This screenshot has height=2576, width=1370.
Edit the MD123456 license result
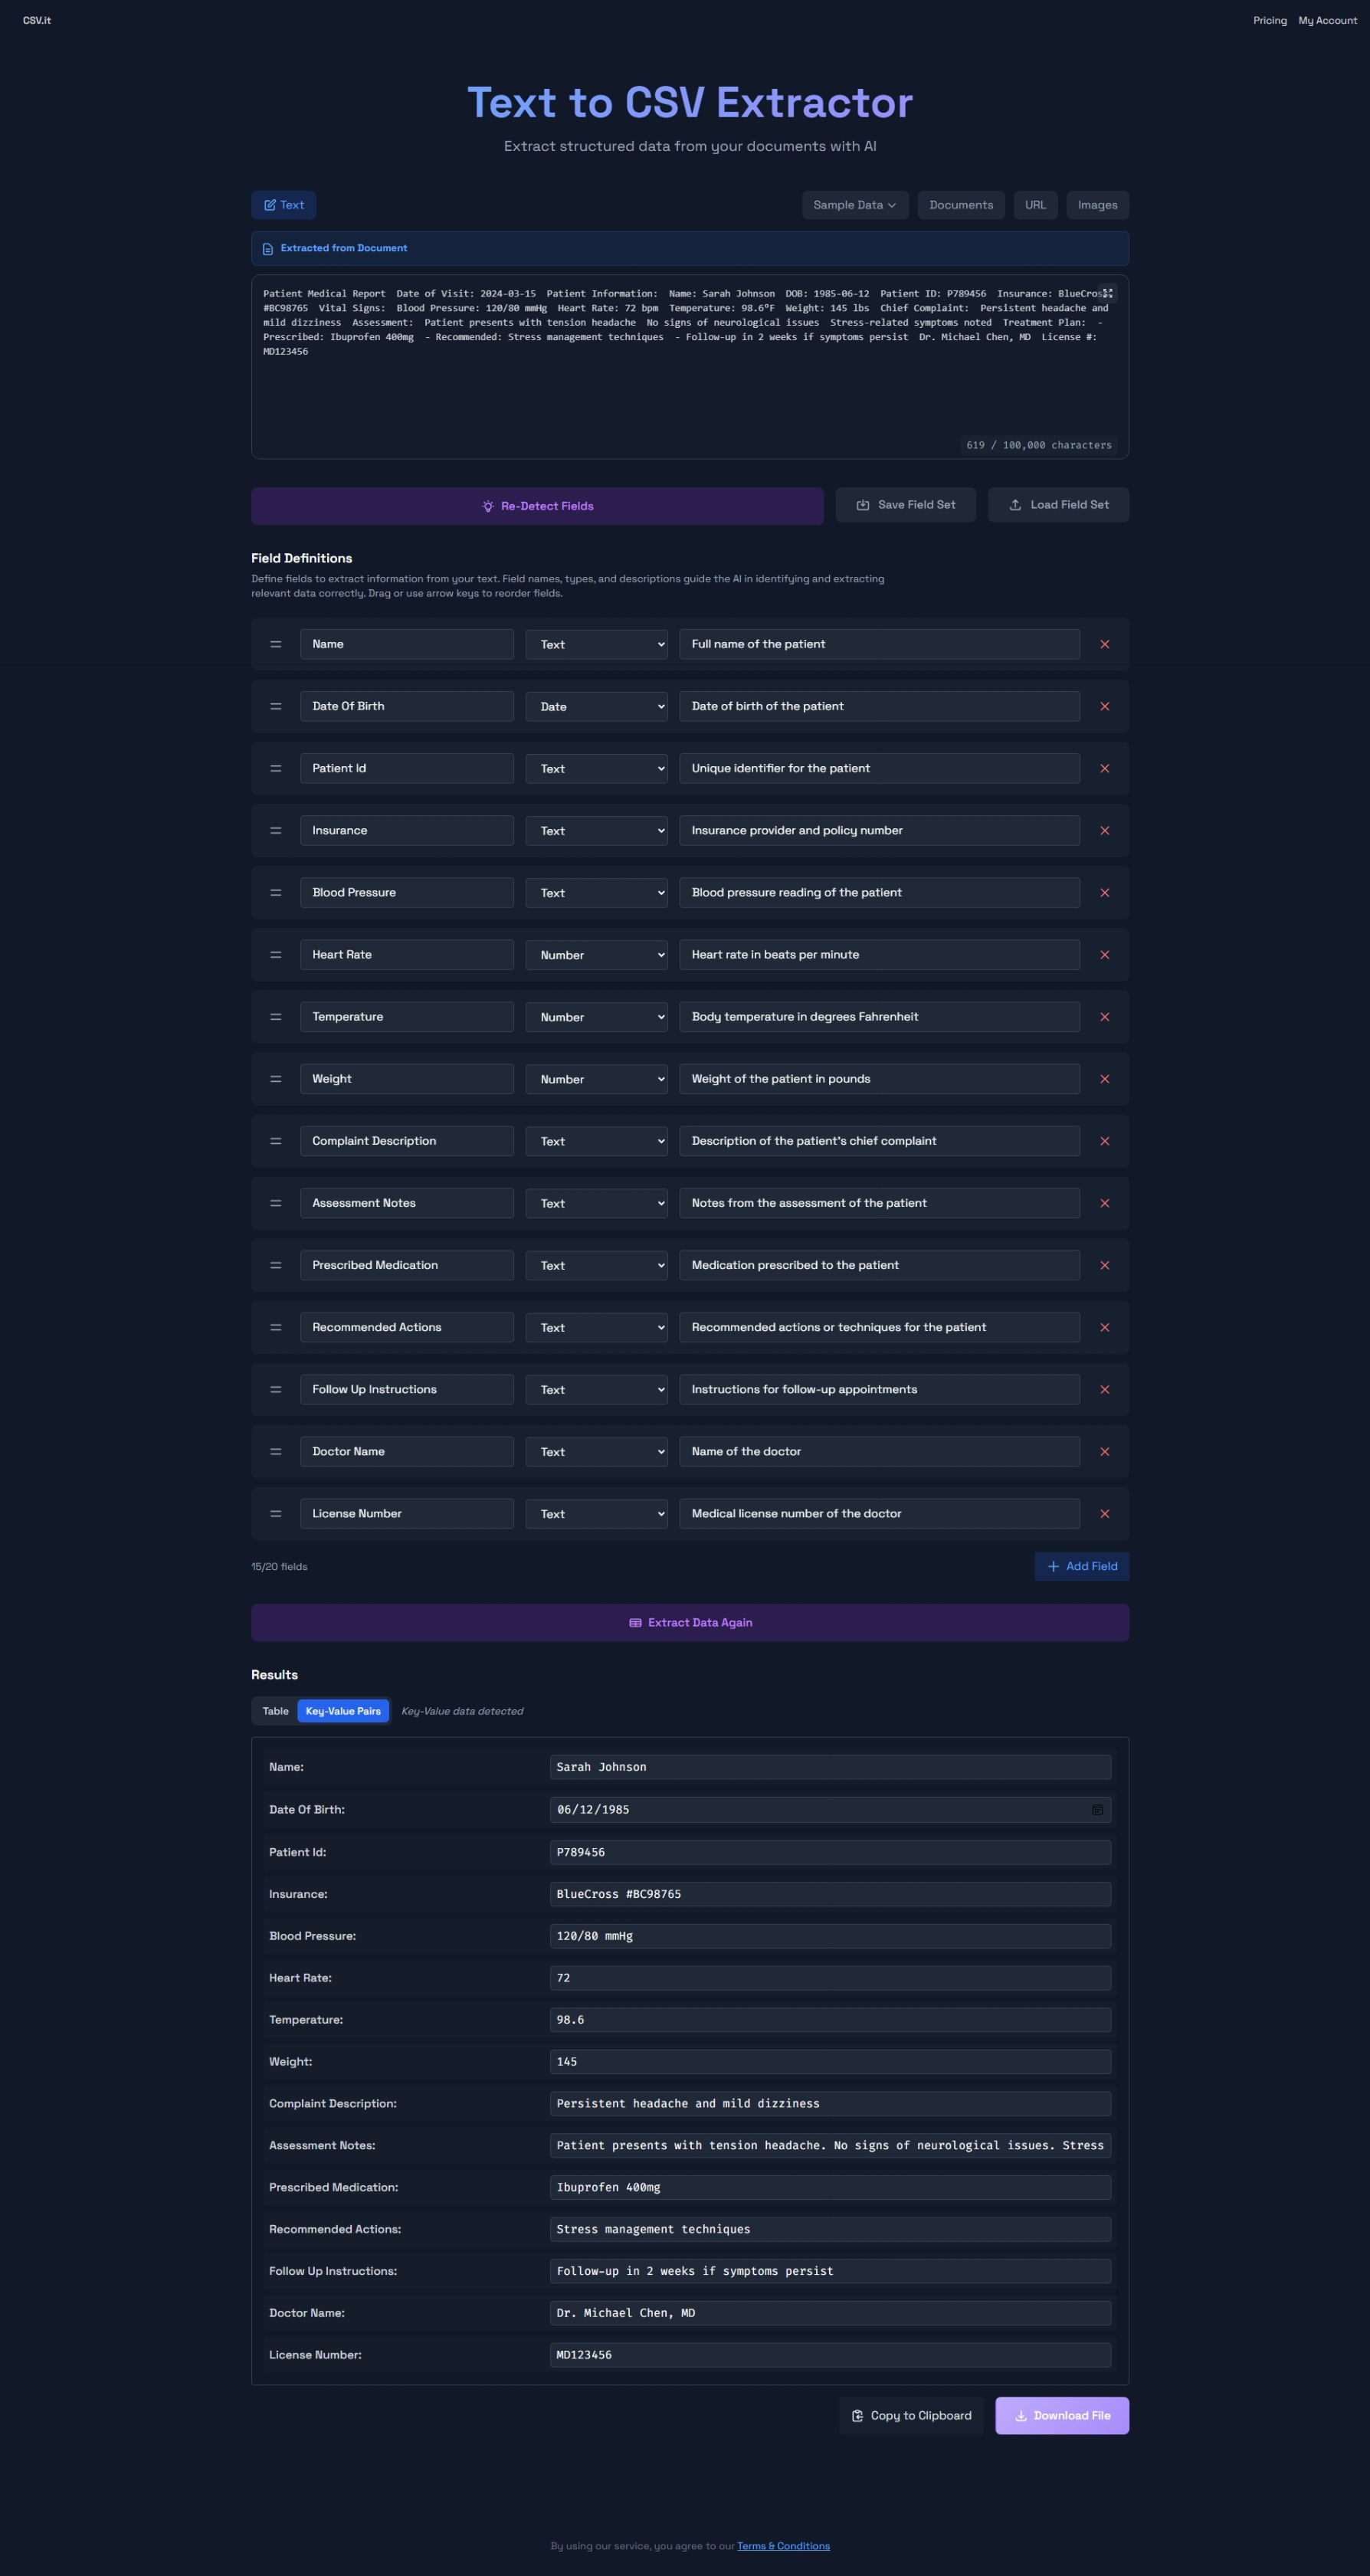(830, 2354)
